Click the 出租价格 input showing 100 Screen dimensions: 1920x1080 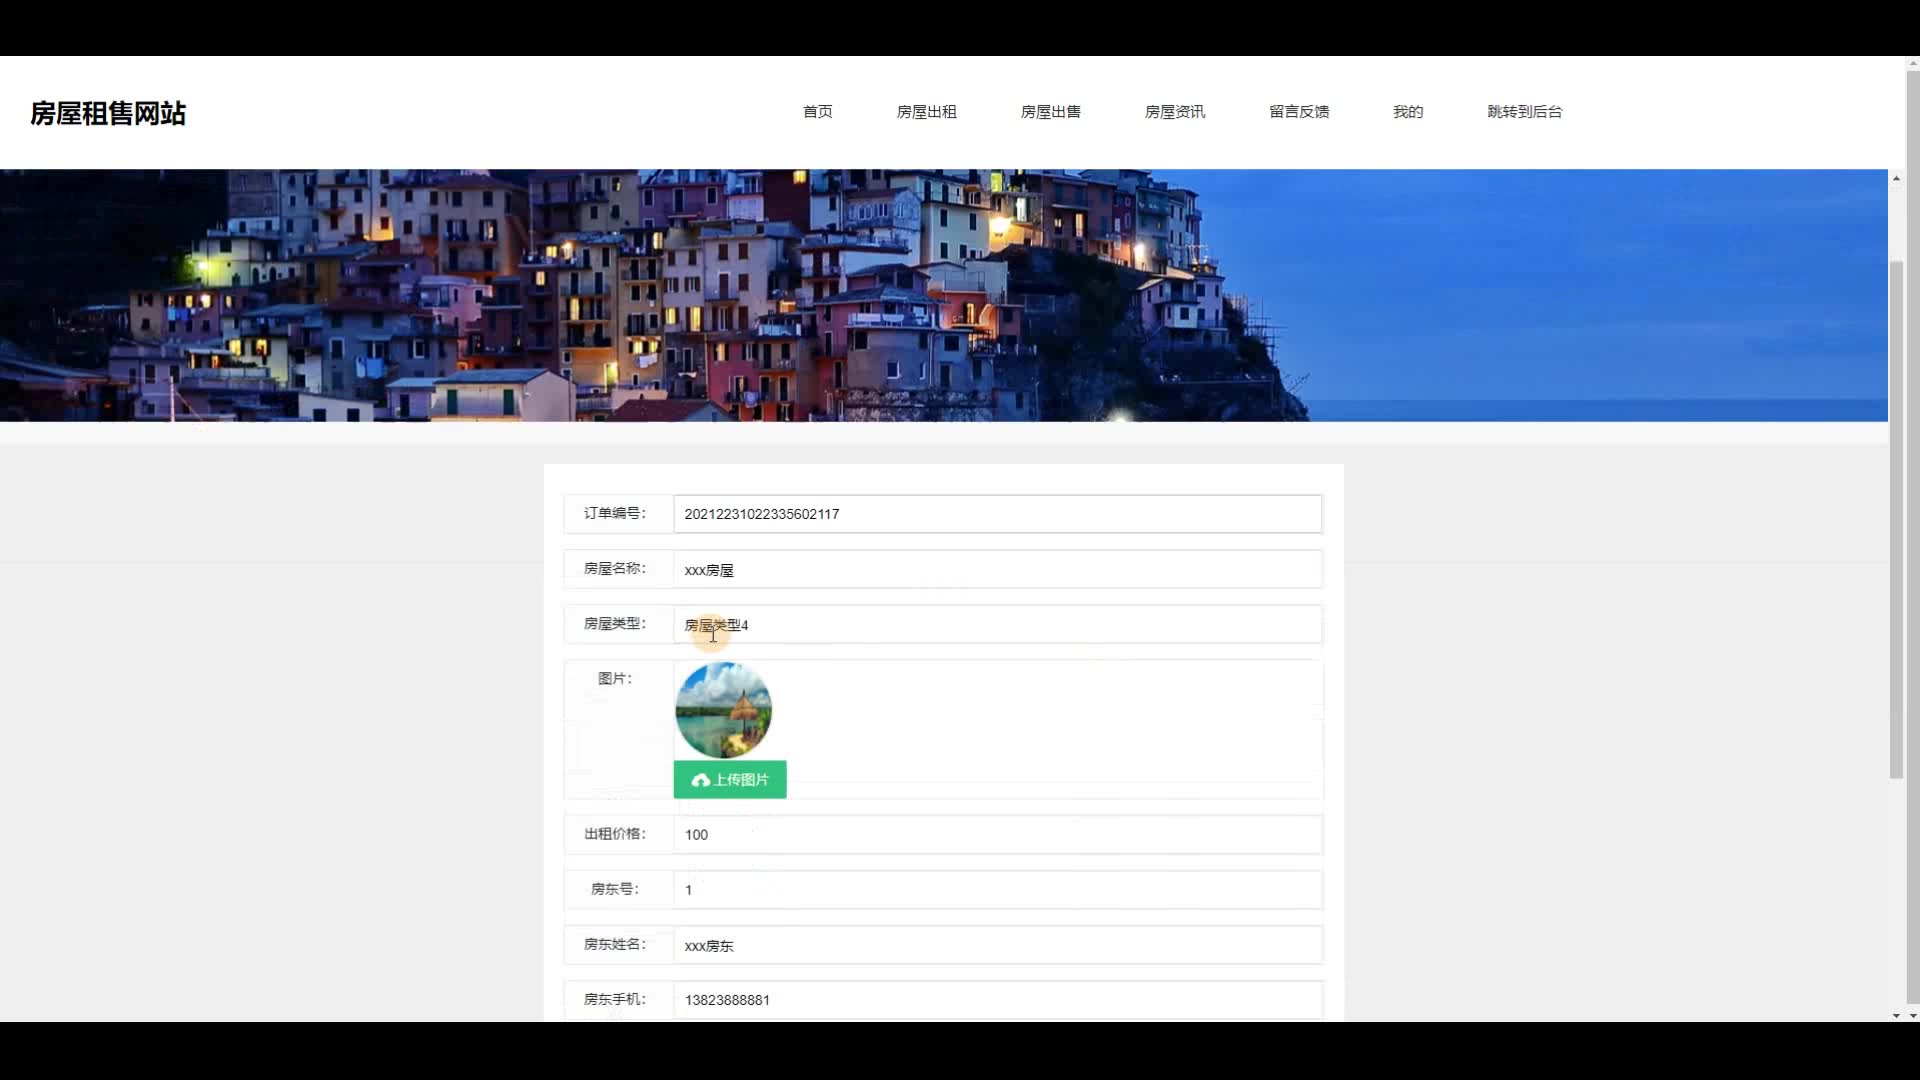click(x=996, y=835)
